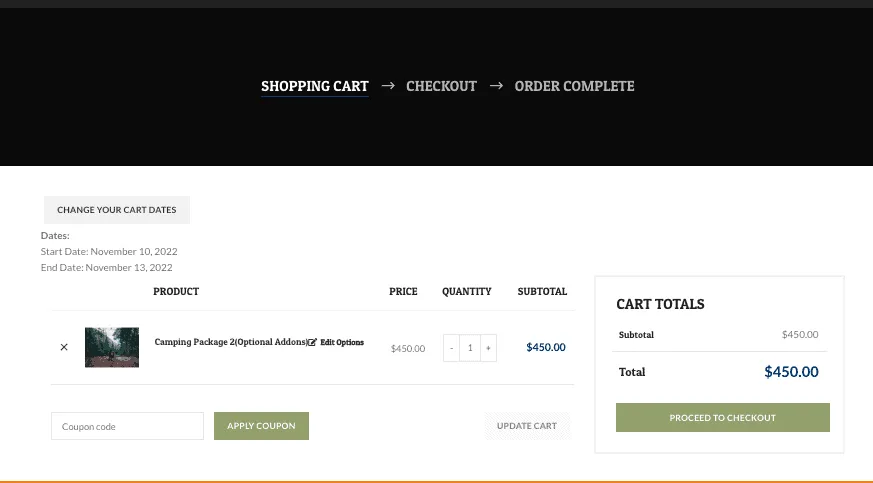
Task: Open the Camping Package 2 product thumbnail
Action: click(112, 347)
